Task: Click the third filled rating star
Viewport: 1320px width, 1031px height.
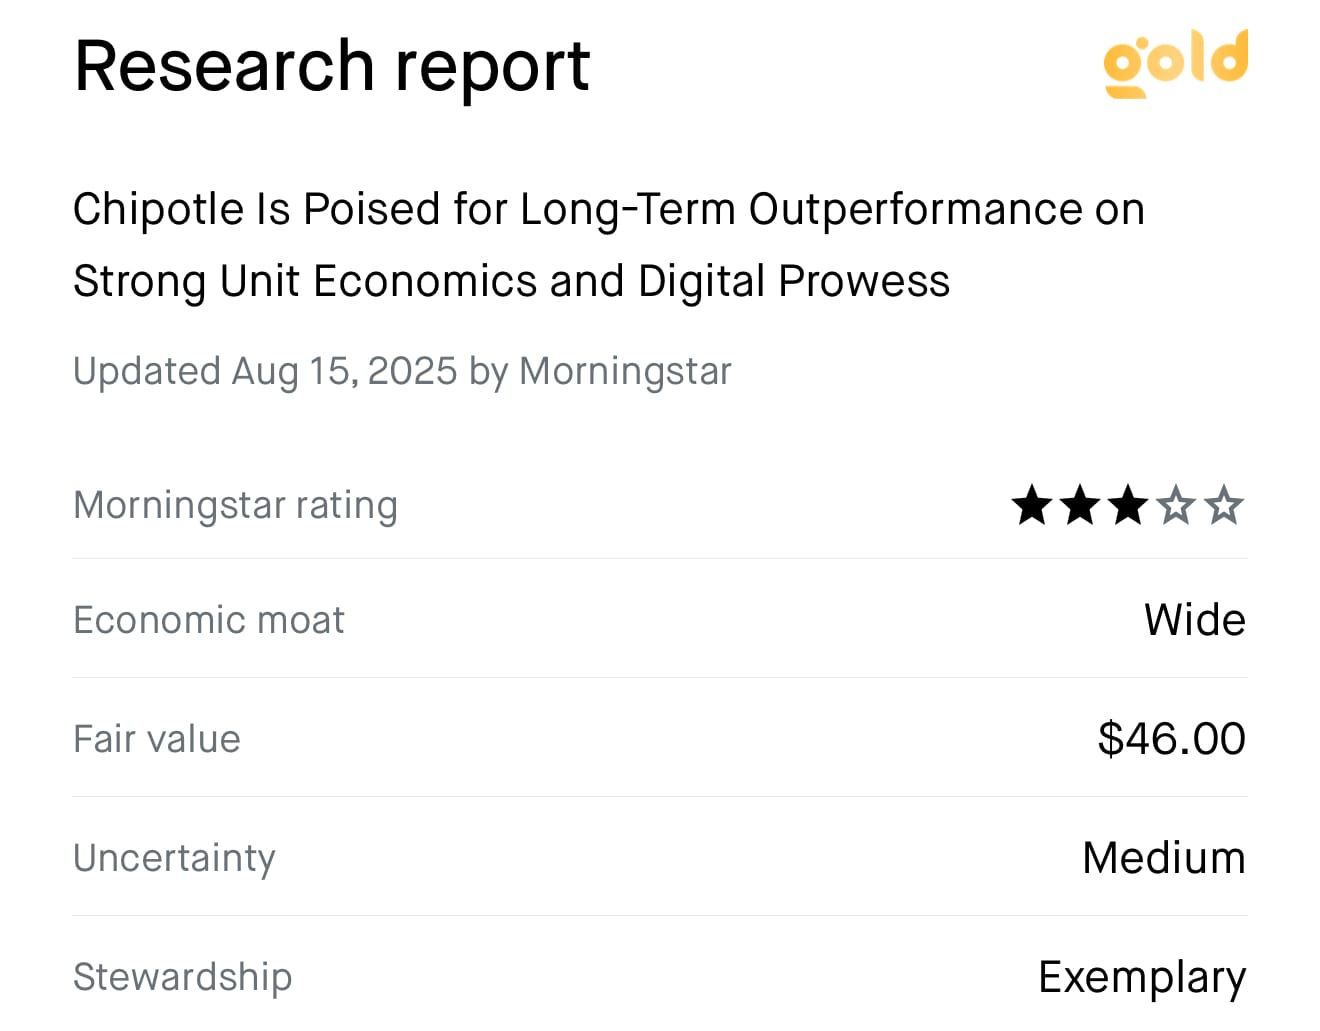Action: 1128,505
